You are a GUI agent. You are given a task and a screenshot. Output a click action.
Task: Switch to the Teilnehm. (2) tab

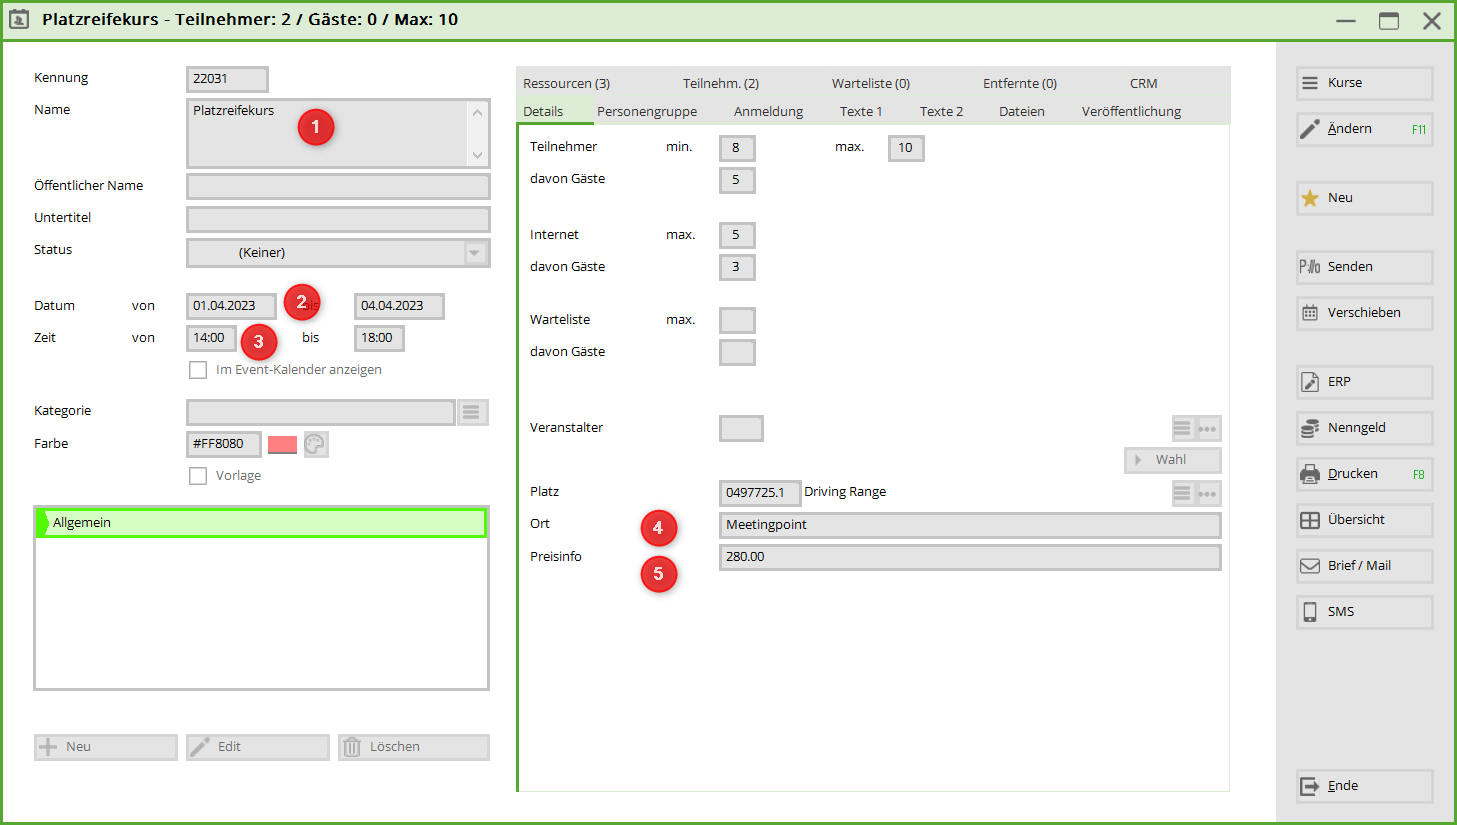pyautogui.click(x=720, y=83)
